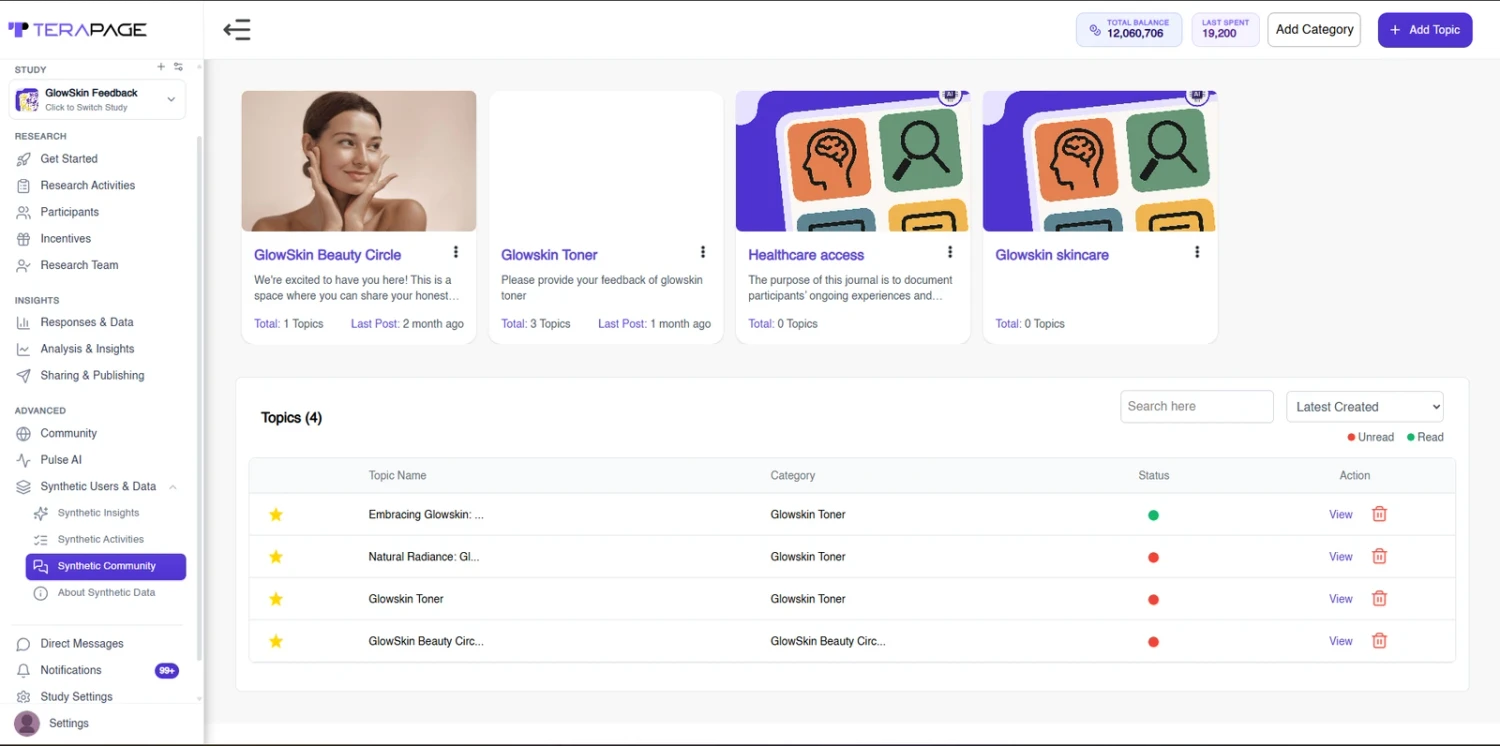Click the Add Category button

point(1314,30)
